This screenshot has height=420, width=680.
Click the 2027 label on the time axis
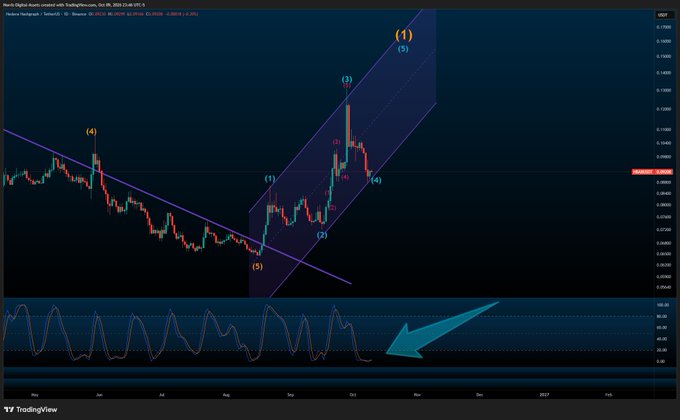[544, 395]
